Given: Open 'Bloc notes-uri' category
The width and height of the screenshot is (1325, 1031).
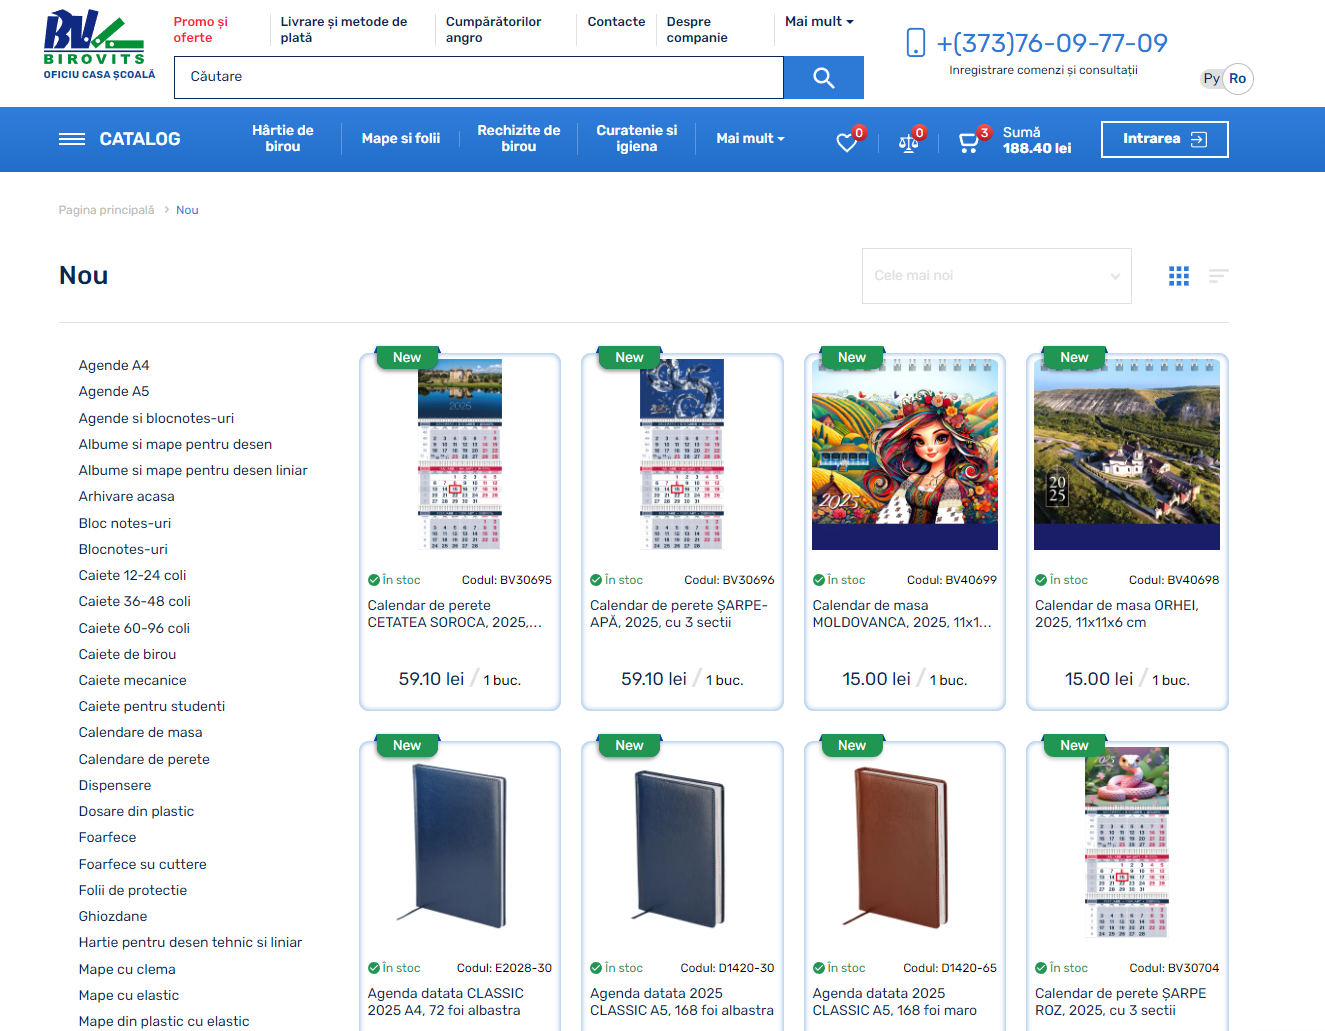Looking at the screenshot, I should pos(125,523).
